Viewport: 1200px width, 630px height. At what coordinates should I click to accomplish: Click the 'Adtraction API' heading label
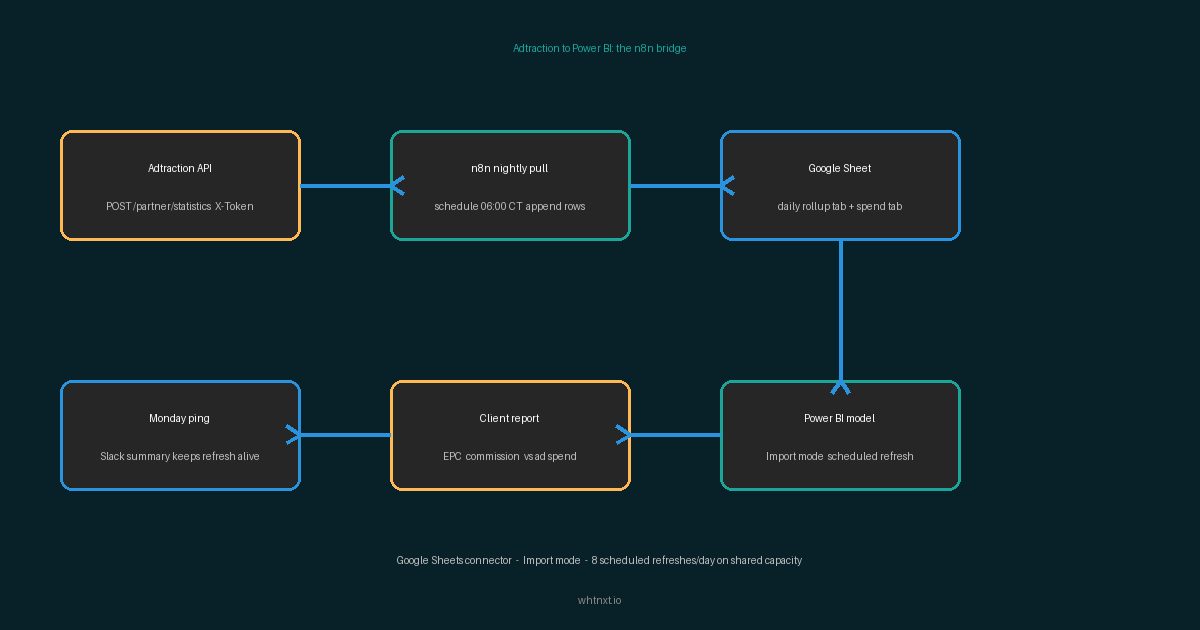pos(180,168)
